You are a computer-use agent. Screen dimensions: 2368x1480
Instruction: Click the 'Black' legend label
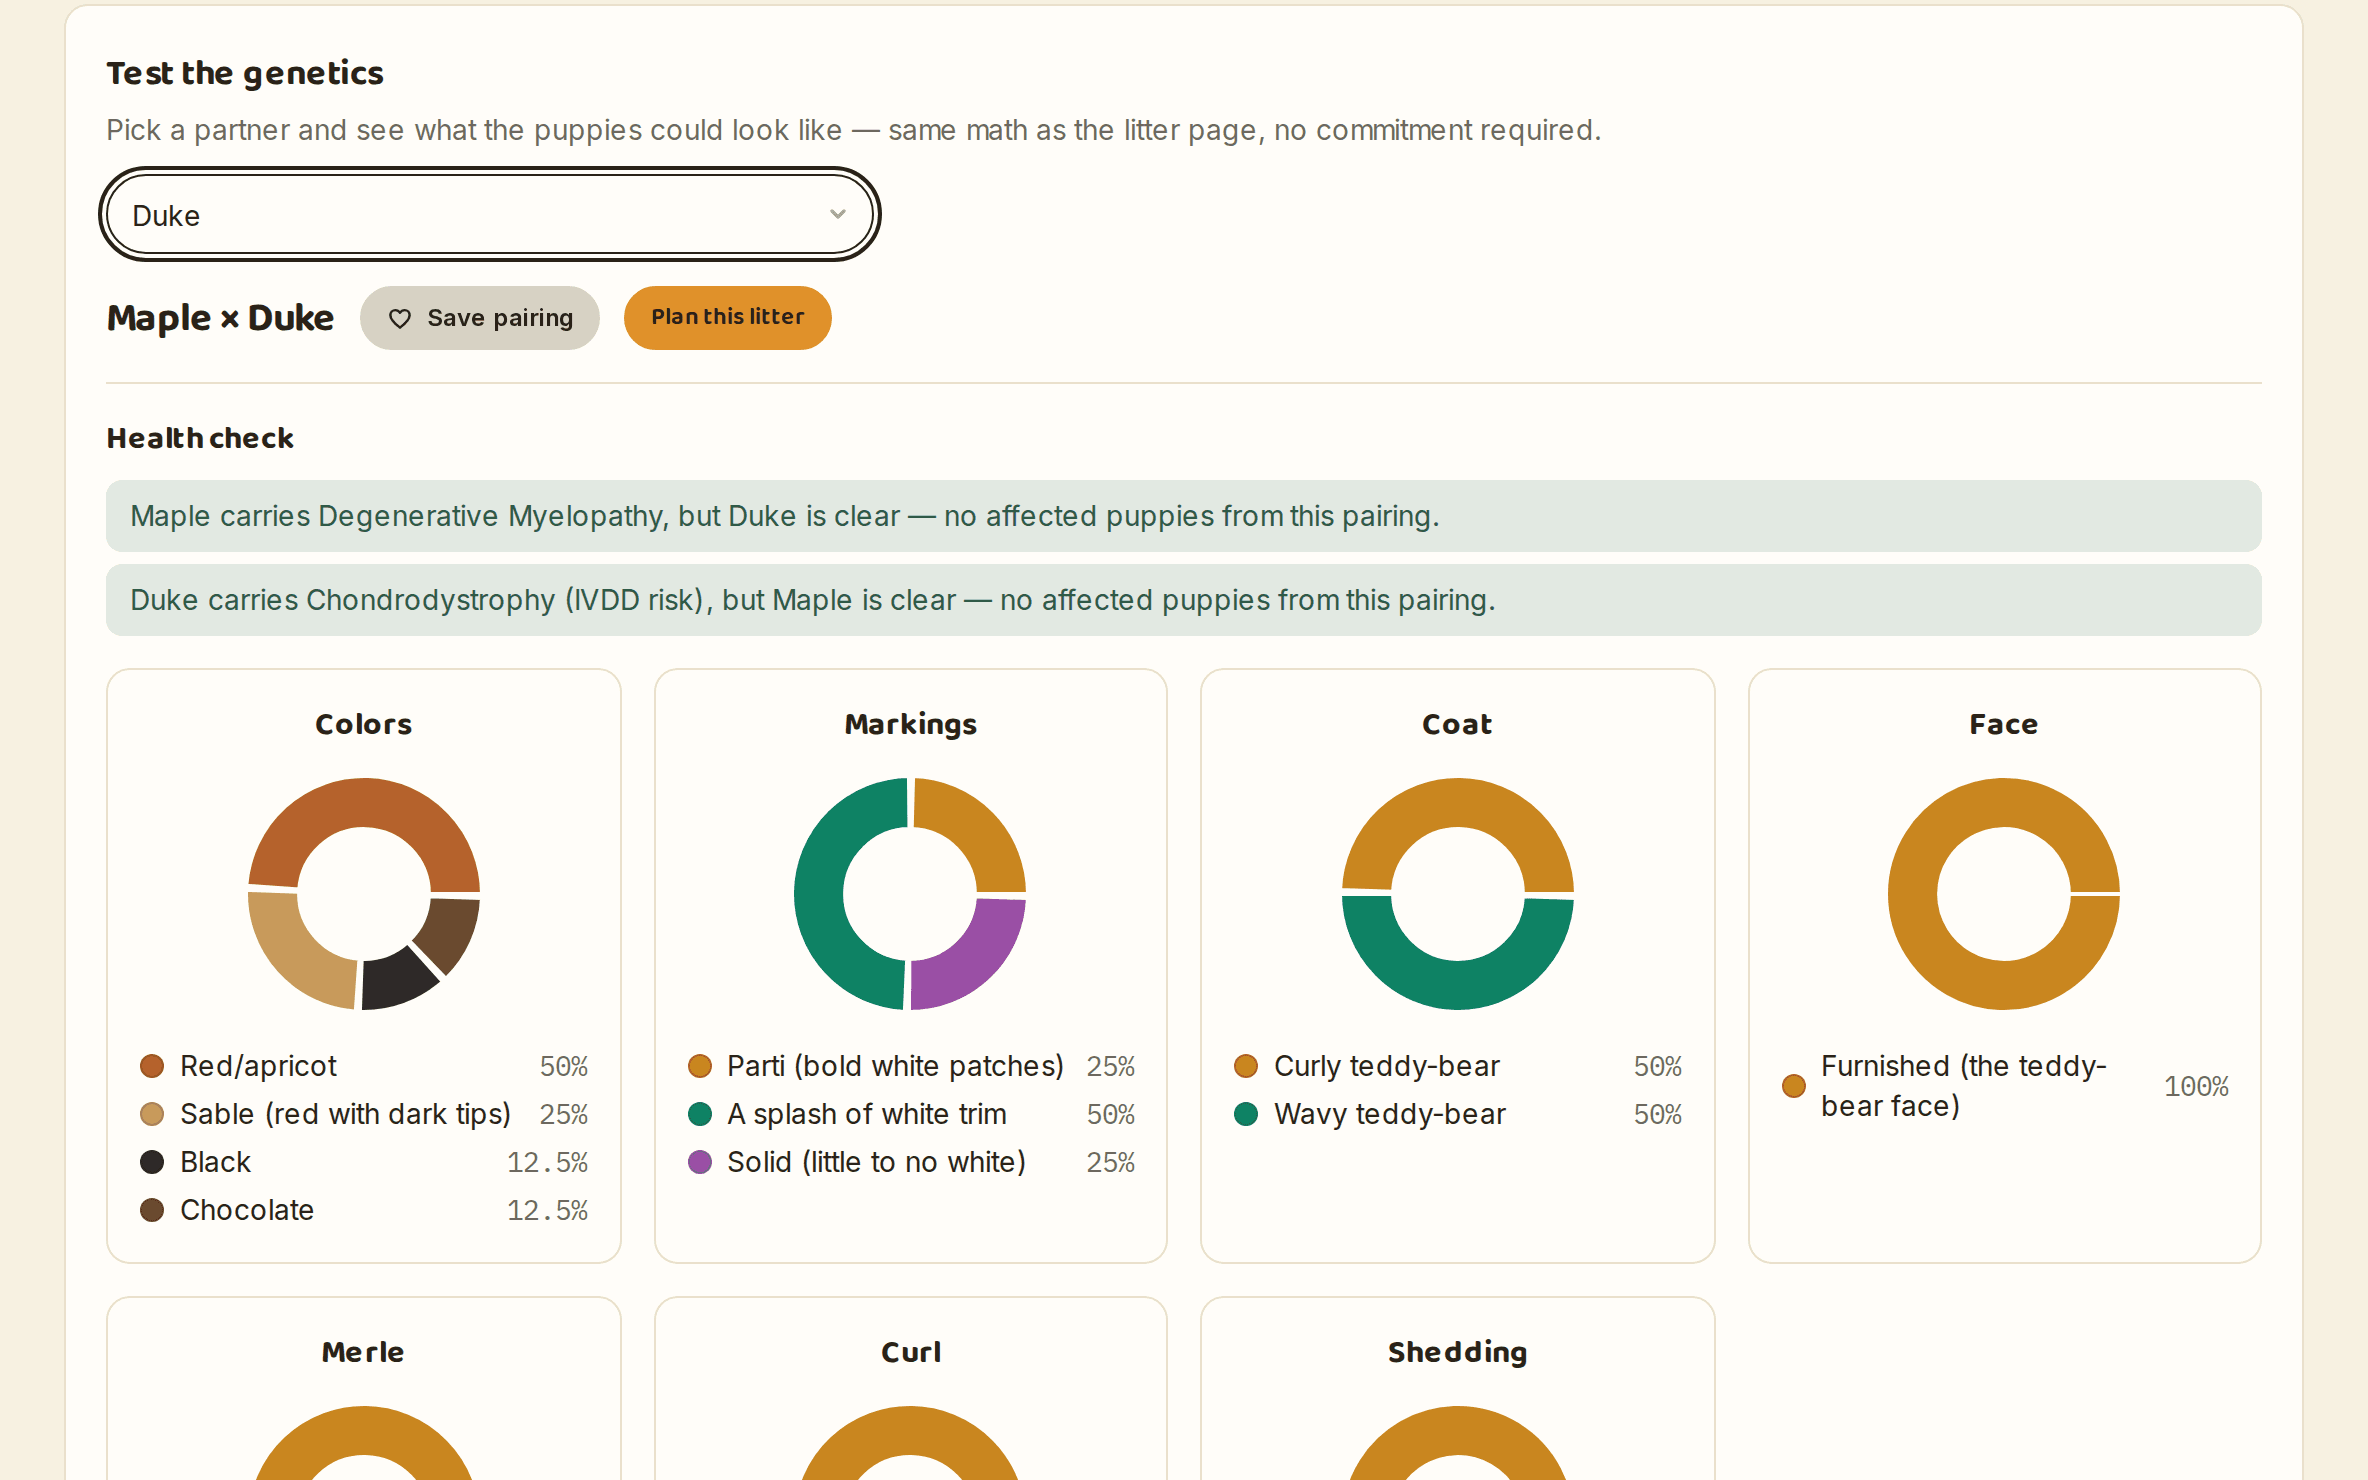(x=215, y=1162)
